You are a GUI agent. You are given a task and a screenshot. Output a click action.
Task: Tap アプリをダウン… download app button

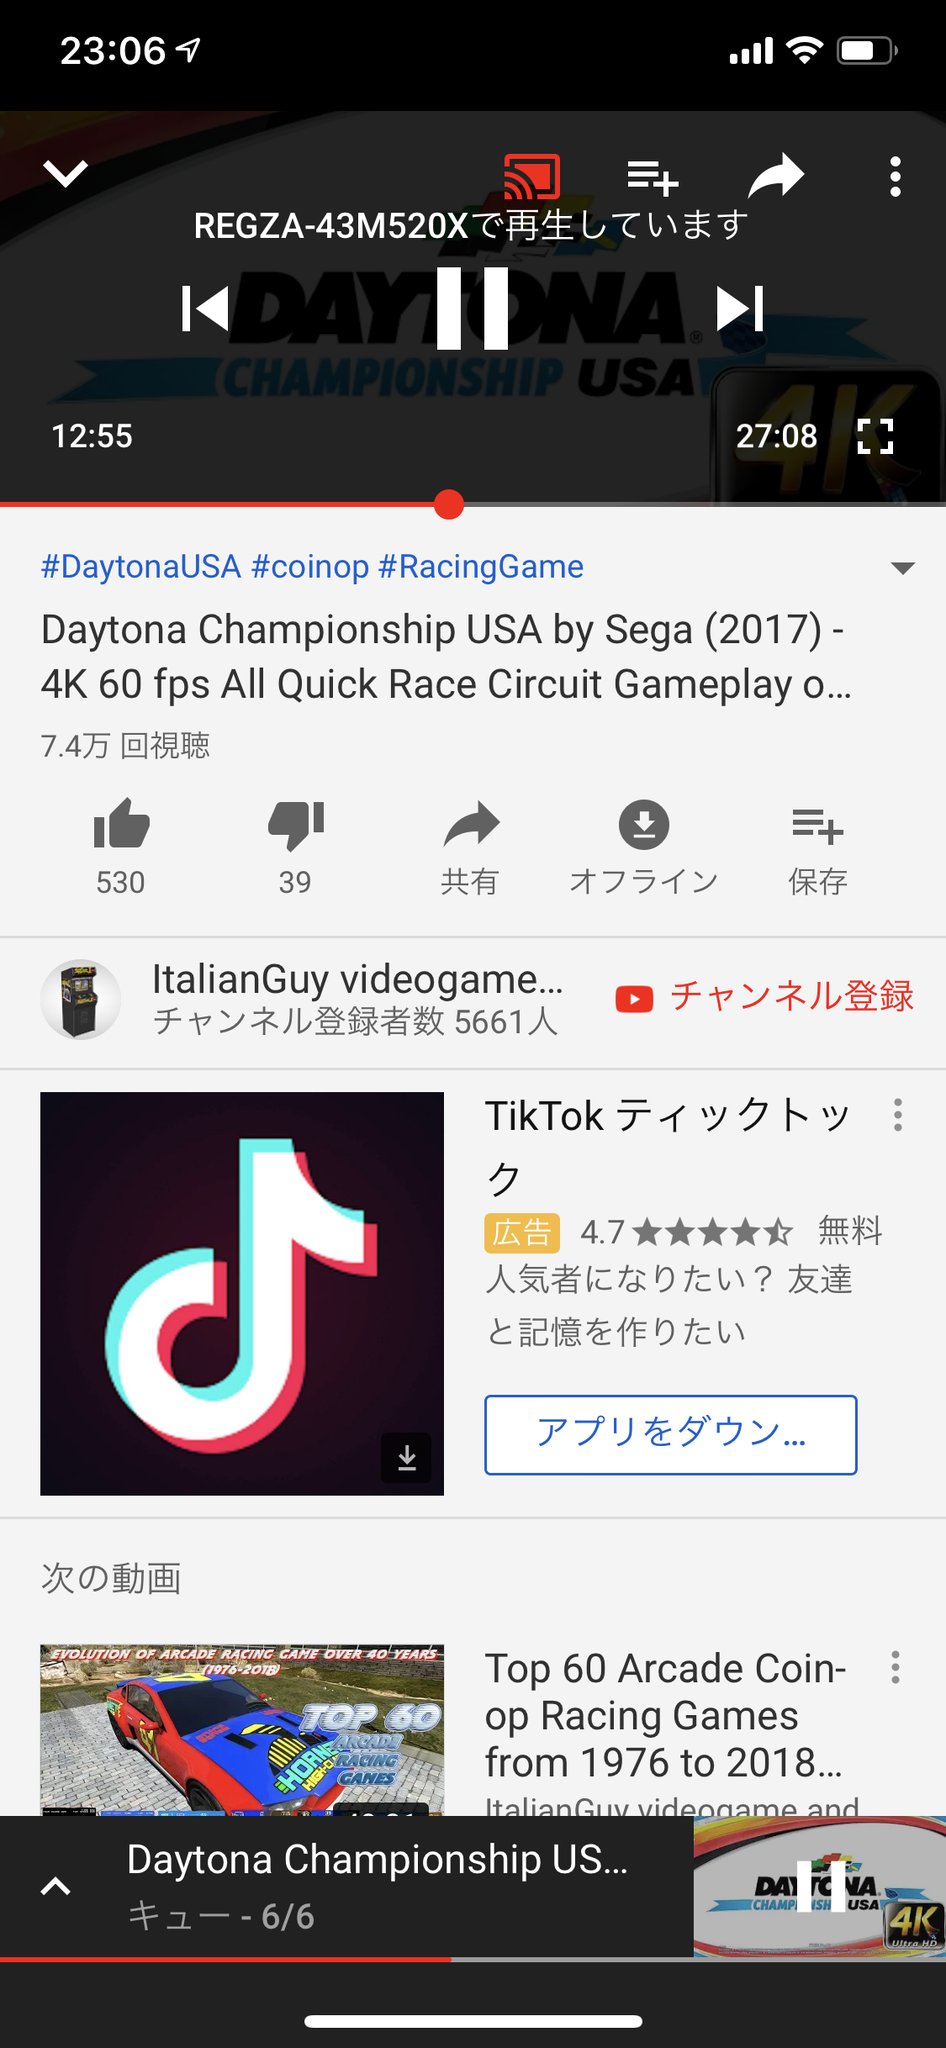[671, 1434]
